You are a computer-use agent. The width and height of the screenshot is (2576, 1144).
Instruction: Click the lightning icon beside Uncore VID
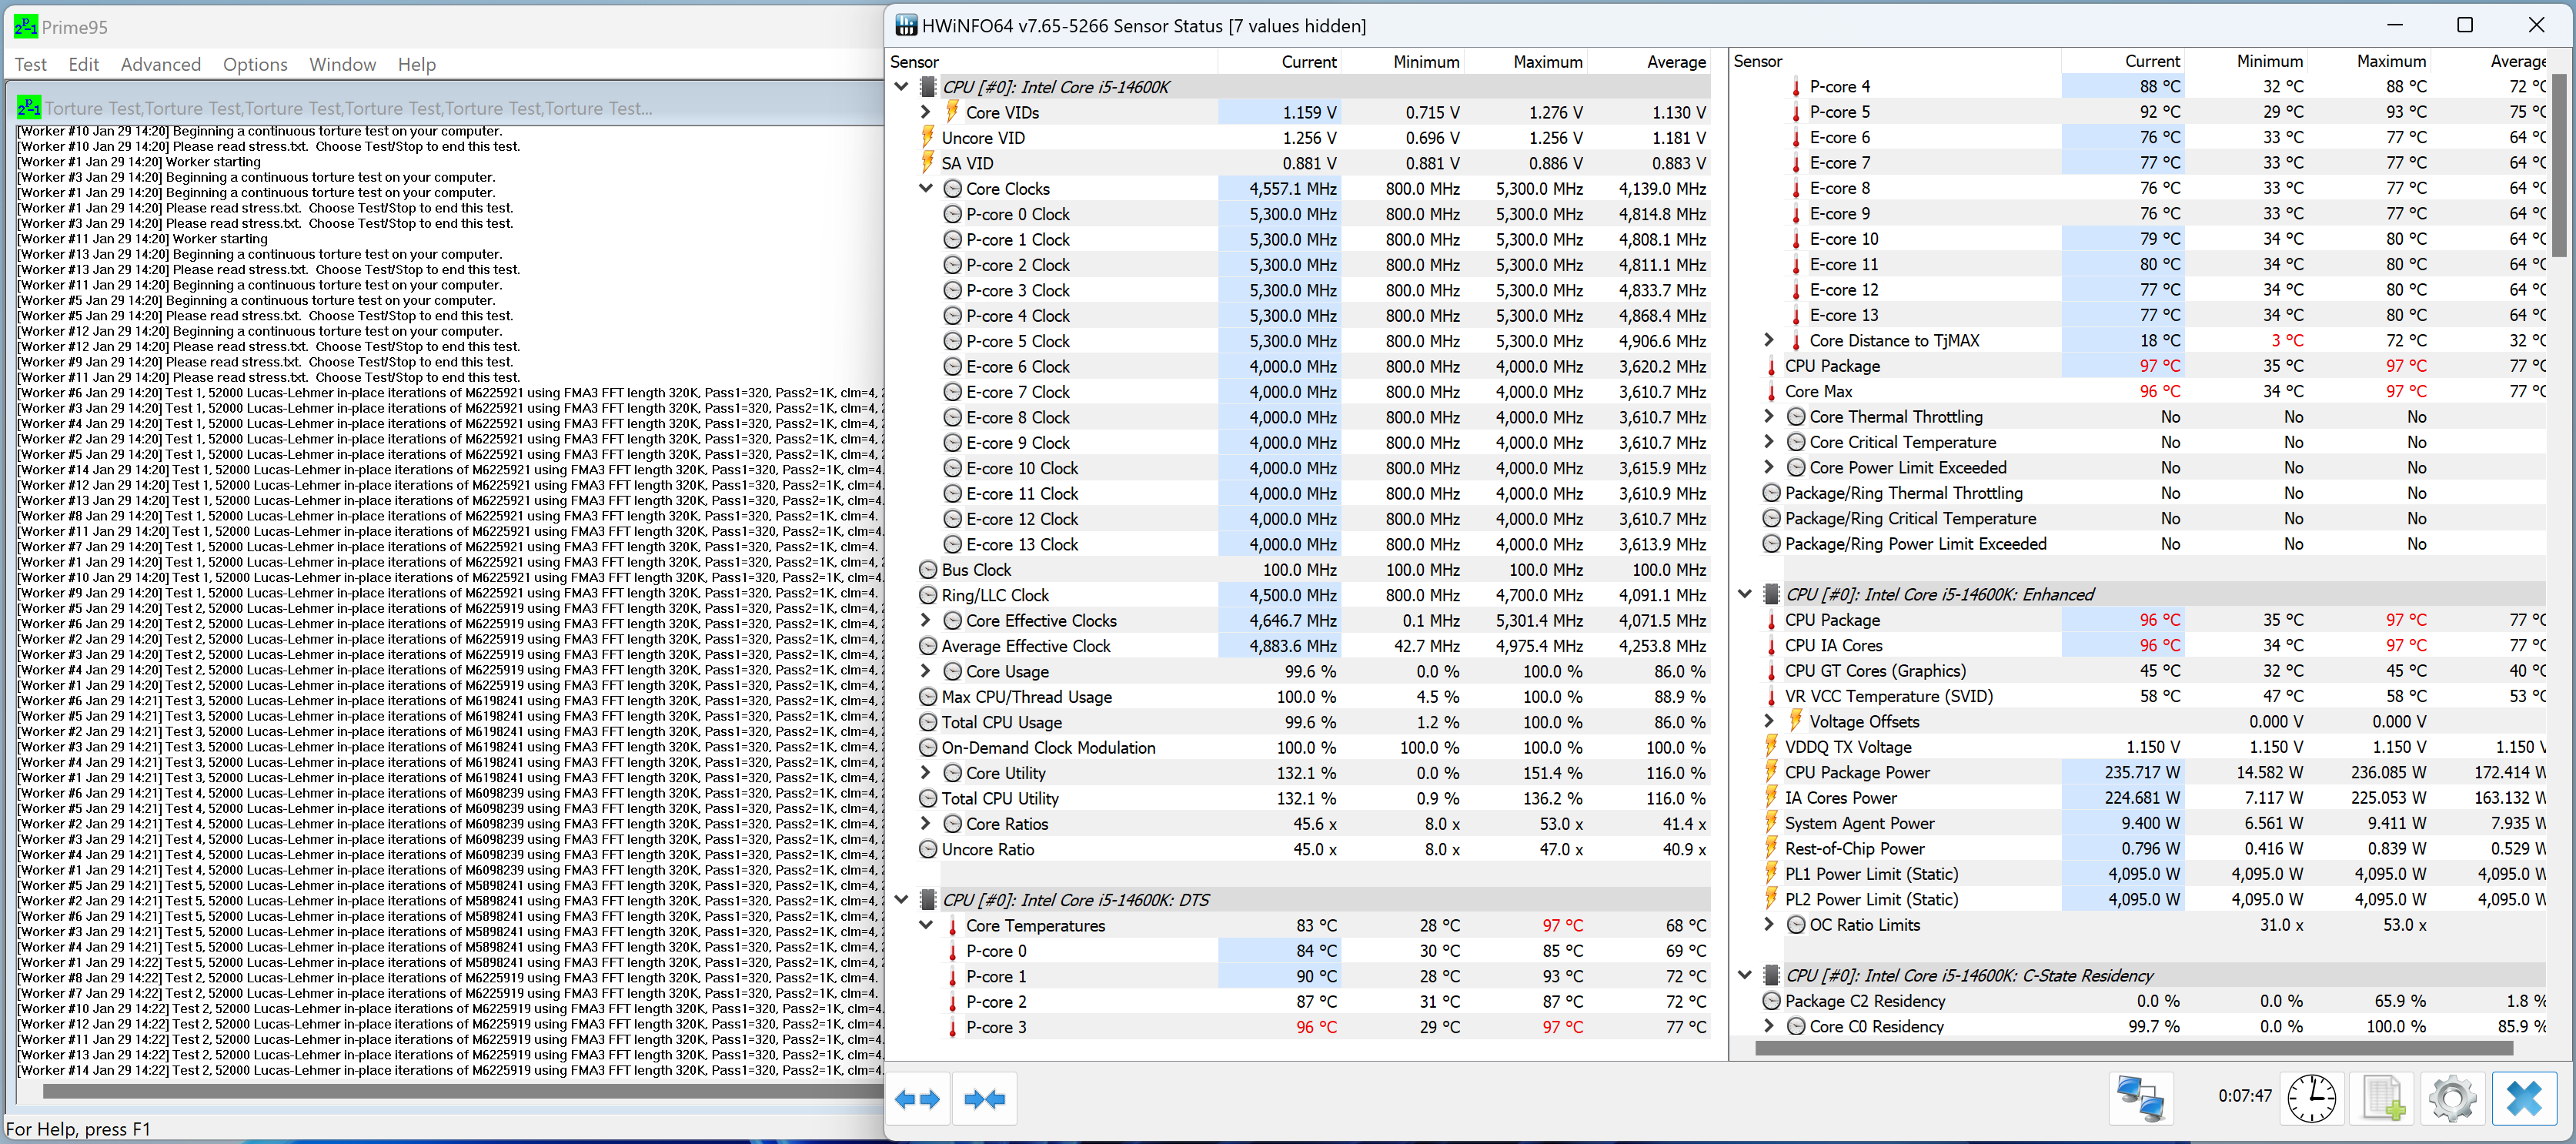point(927,137)
